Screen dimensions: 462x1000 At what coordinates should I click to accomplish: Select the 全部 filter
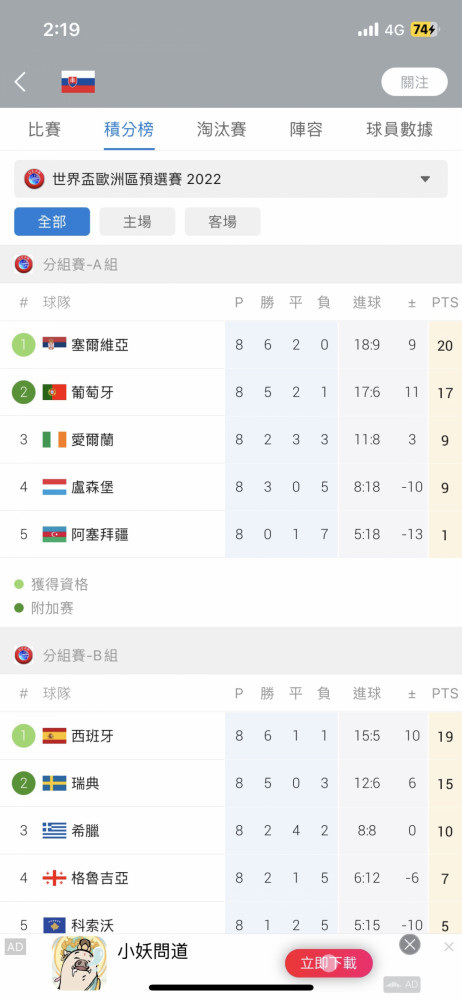click(x=52, y=221)
